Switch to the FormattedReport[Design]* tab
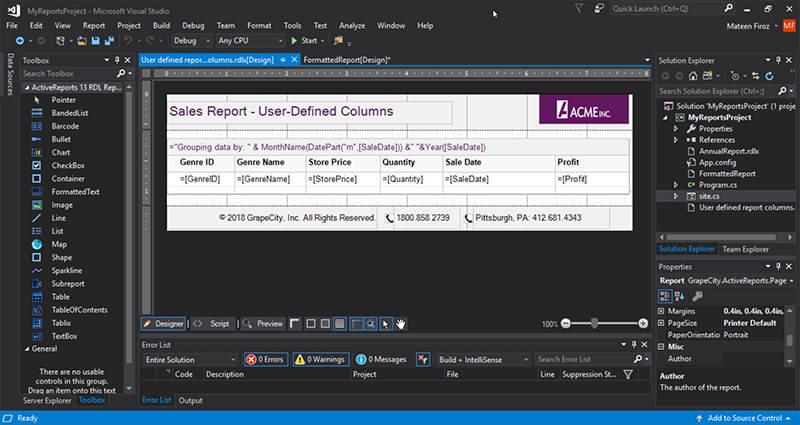This screenshot has height=425, width=800. coord(347,60)
